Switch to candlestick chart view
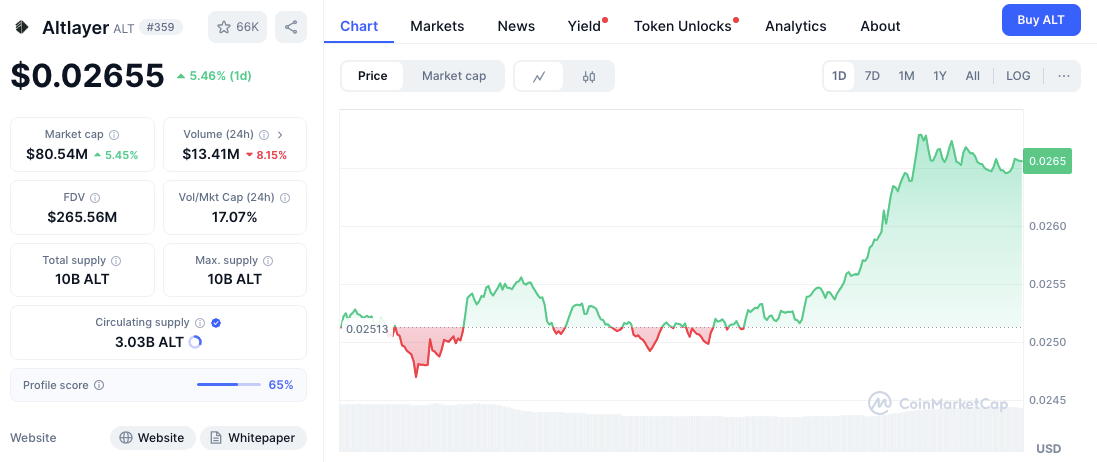1097x462 pixels. (588, 76)
